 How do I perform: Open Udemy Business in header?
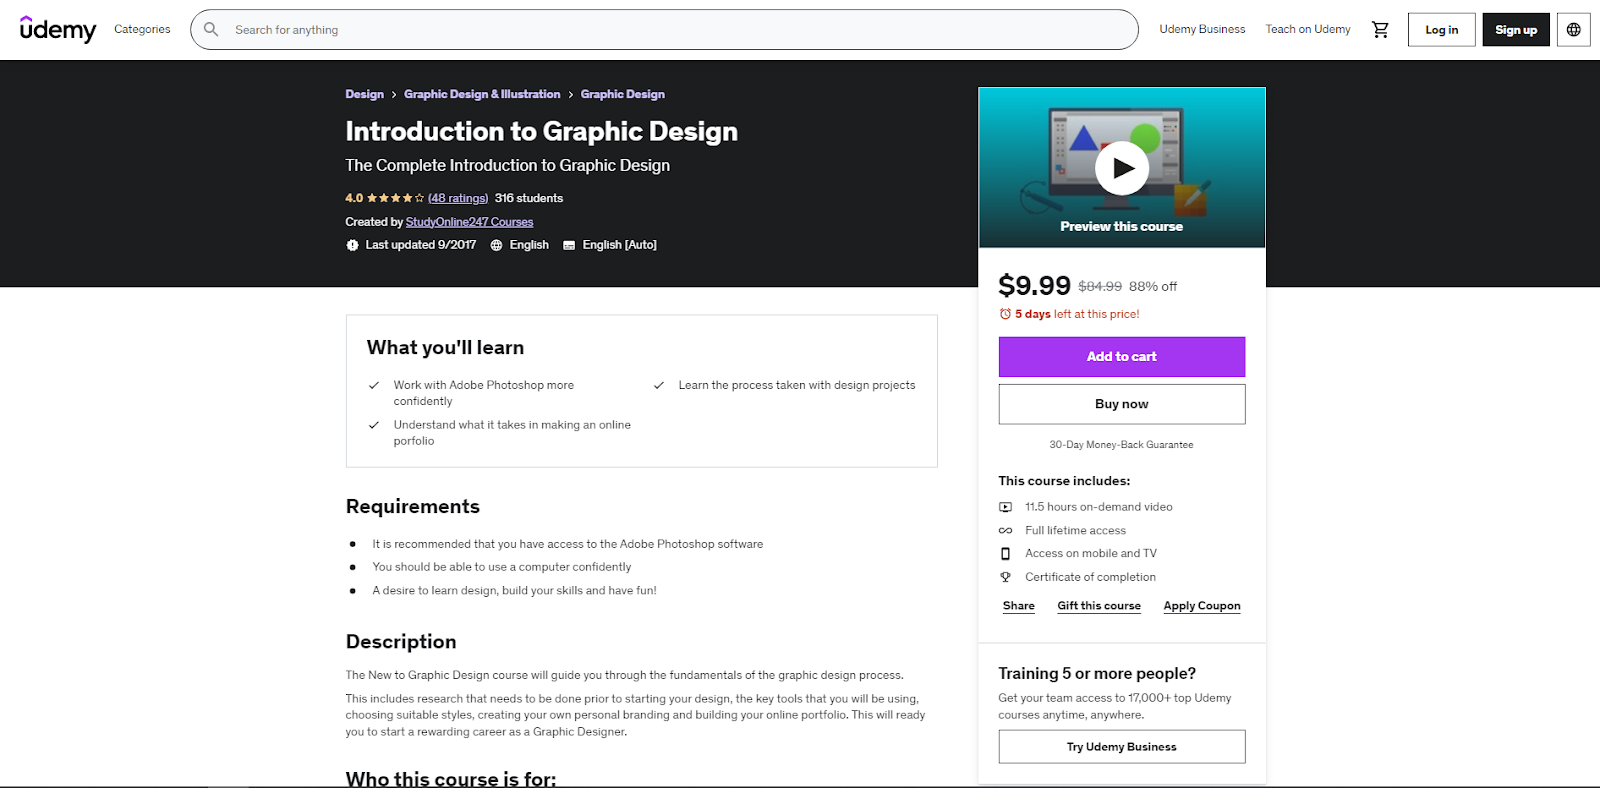click(1202, 30)
